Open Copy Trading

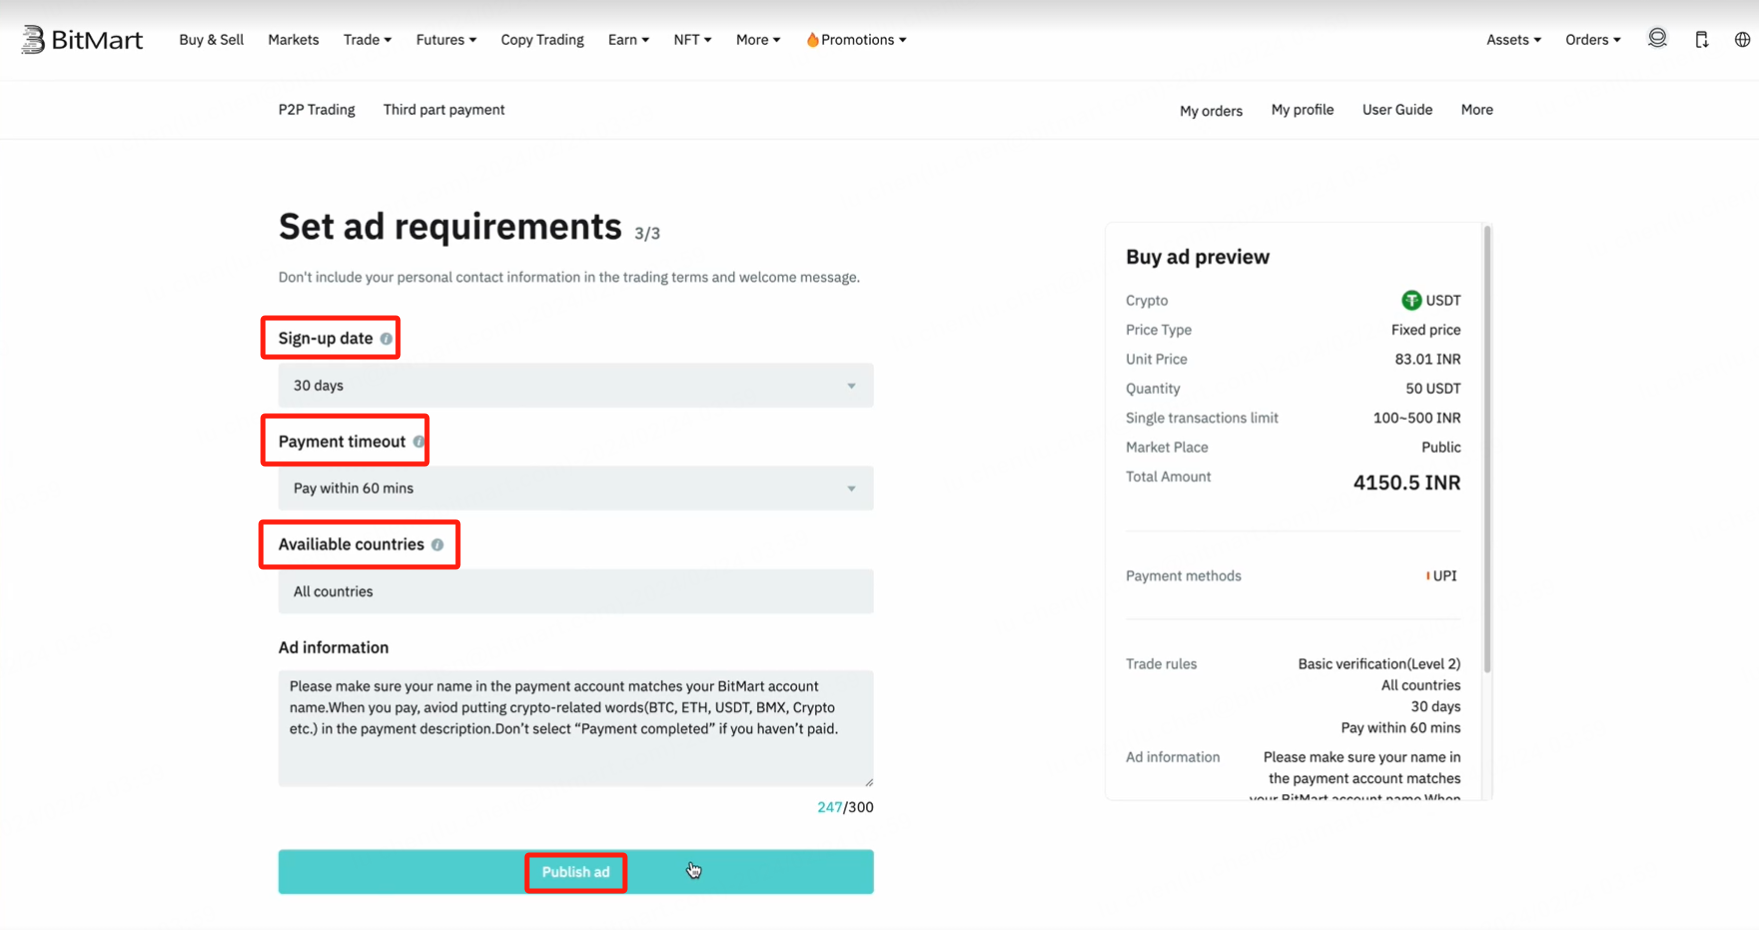(542, 40)
